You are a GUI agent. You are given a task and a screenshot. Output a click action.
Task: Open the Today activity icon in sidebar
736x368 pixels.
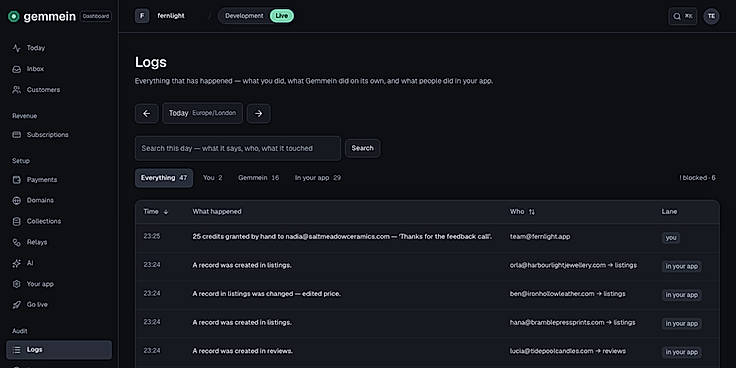pos(16,48)
